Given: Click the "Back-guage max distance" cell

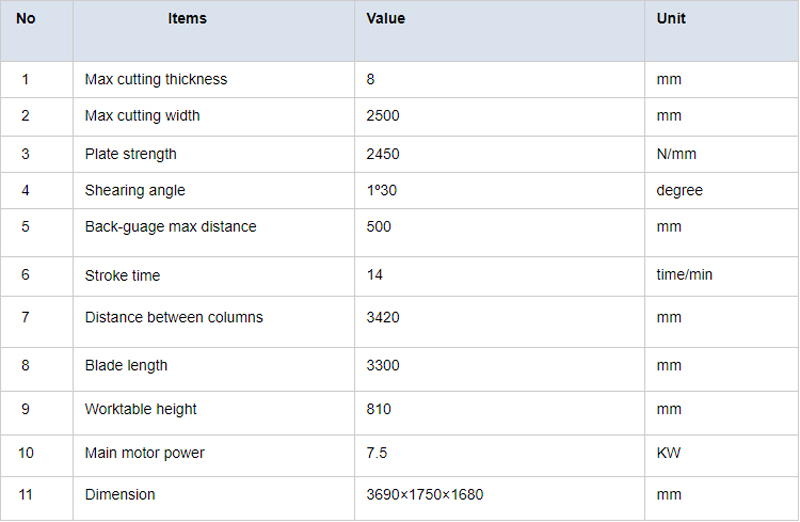Looking at the screenshot, I should [x=170, y=227].
